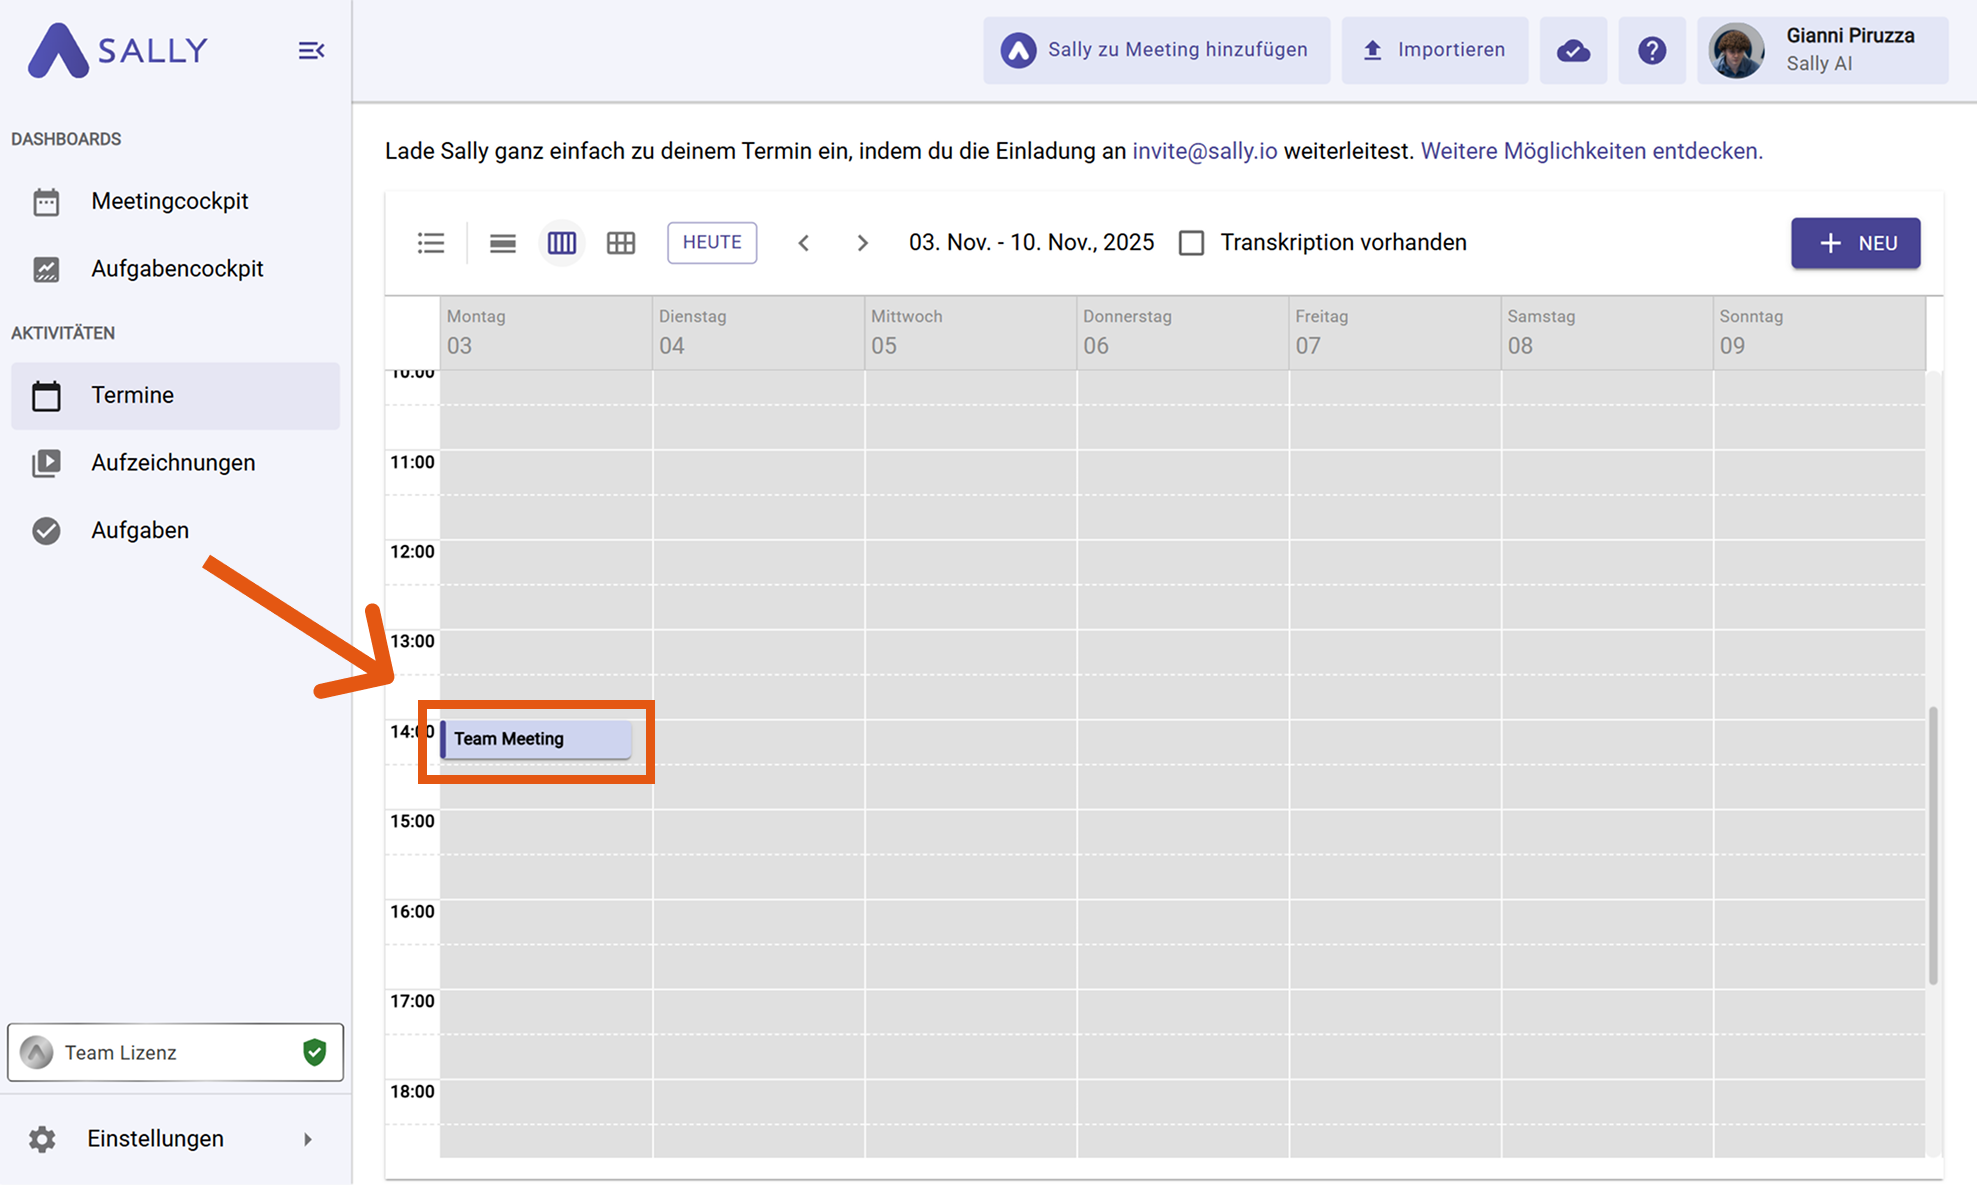
Task: Enable Transkription vorhanden checkbox
Action: pyautogui.click(x=1191, y=243)
